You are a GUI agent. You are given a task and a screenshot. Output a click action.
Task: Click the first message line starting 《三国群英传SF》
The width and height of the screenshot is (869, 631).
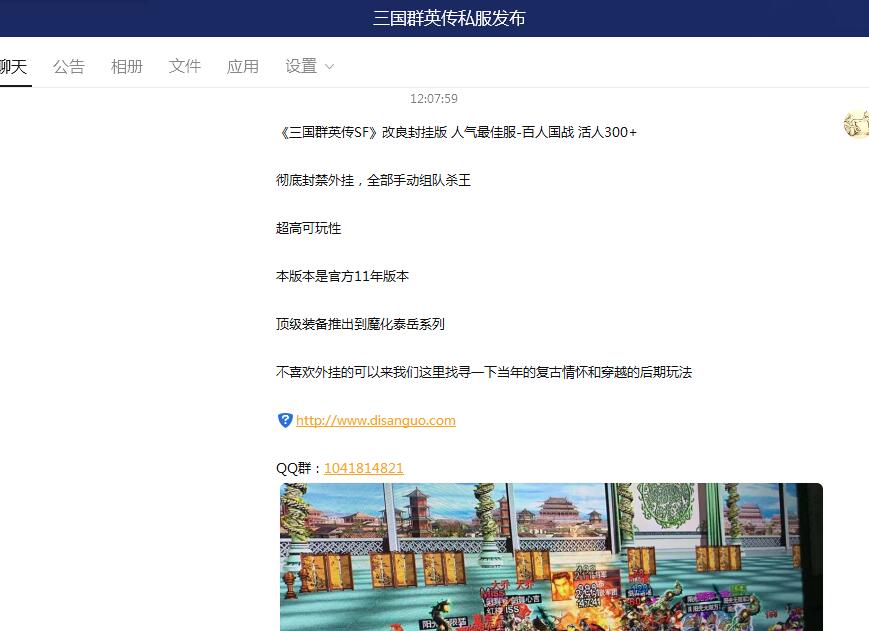(x=457, y=132)
